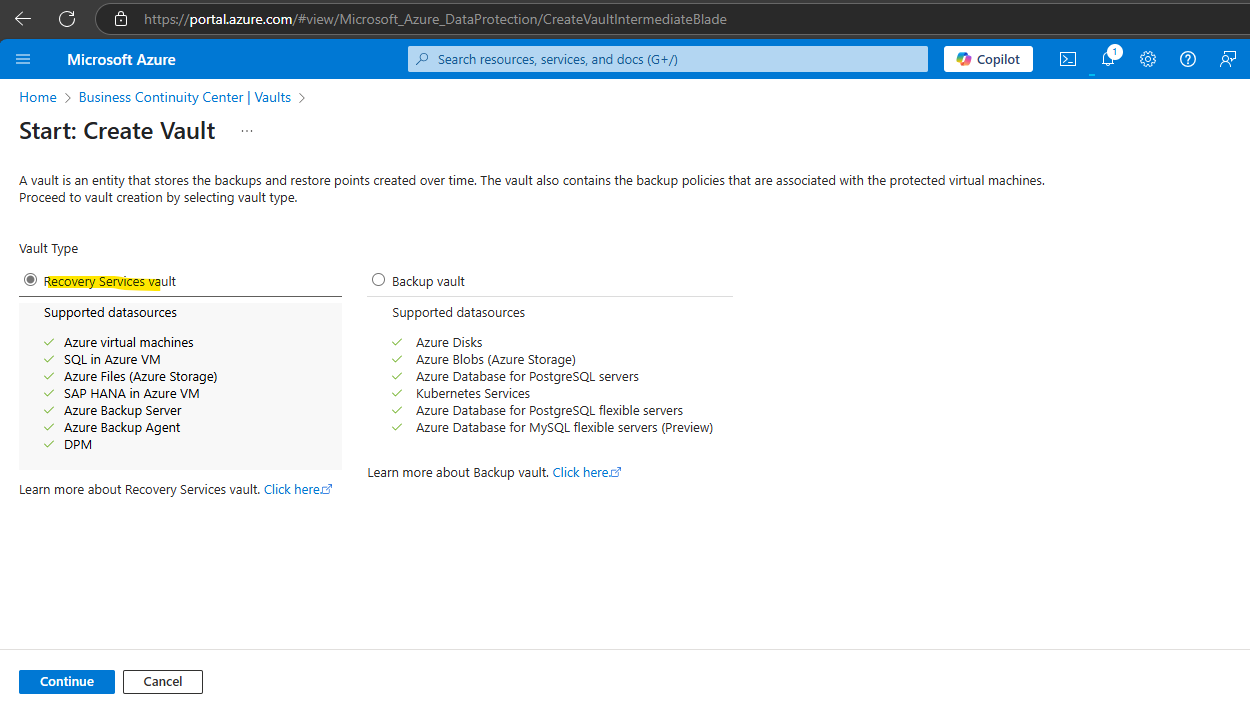Click the SAP HANA in Azure VM entry
Screen dimensions: 1250x709
pos(132,393)
